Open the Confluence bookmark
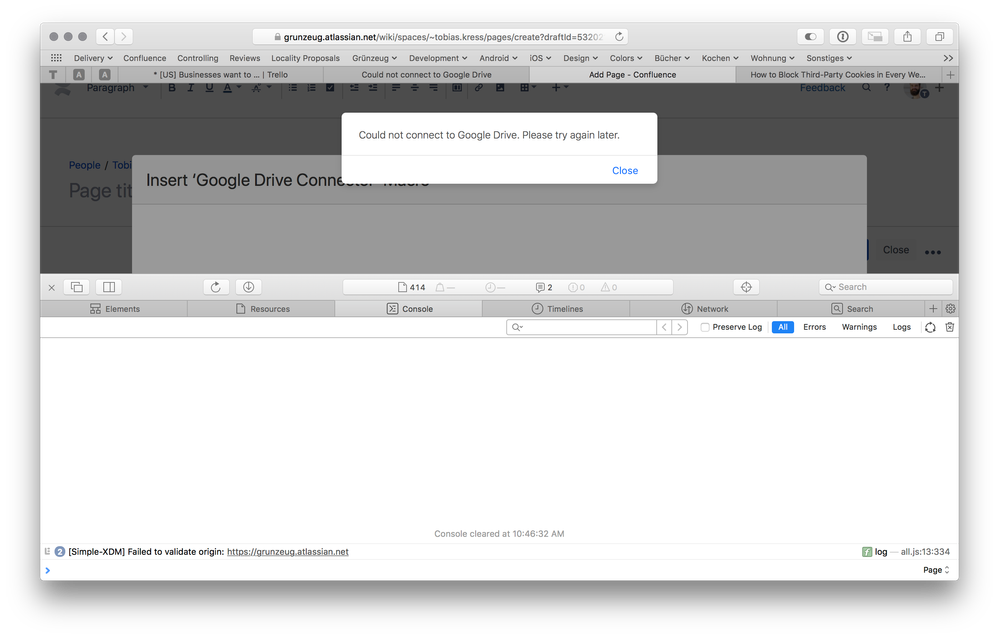Viewport: 999px width, 638px height. tap(145, 58)
